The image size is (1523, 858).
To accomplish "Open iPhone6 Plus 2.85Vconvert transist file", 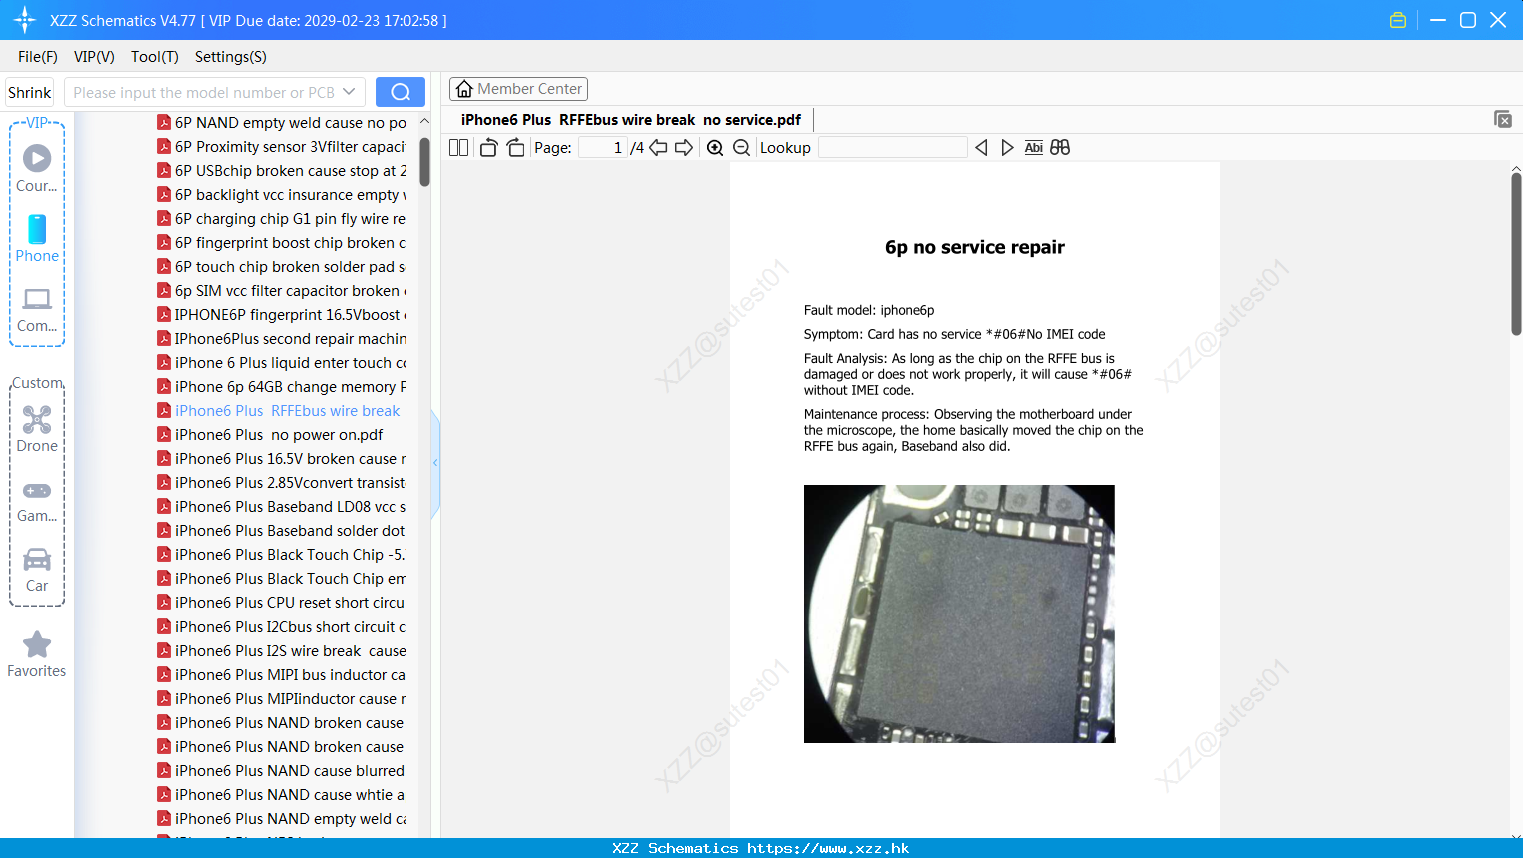I will coord(282,482).
